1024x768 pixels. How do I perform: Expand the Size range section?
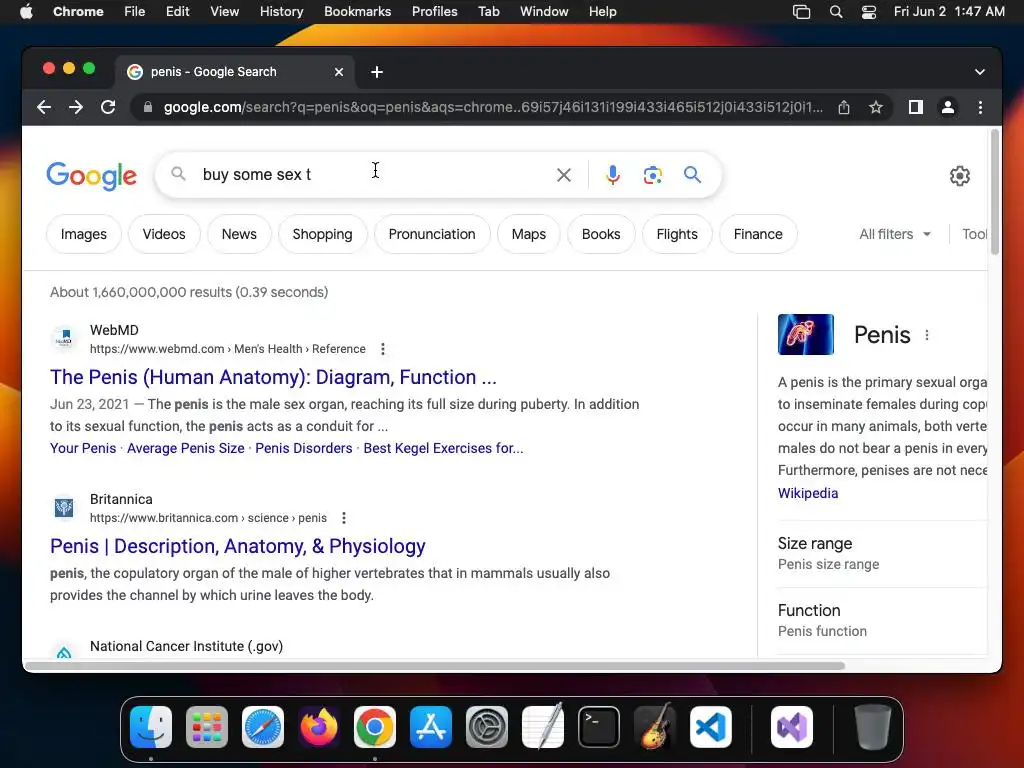point(882,554)
